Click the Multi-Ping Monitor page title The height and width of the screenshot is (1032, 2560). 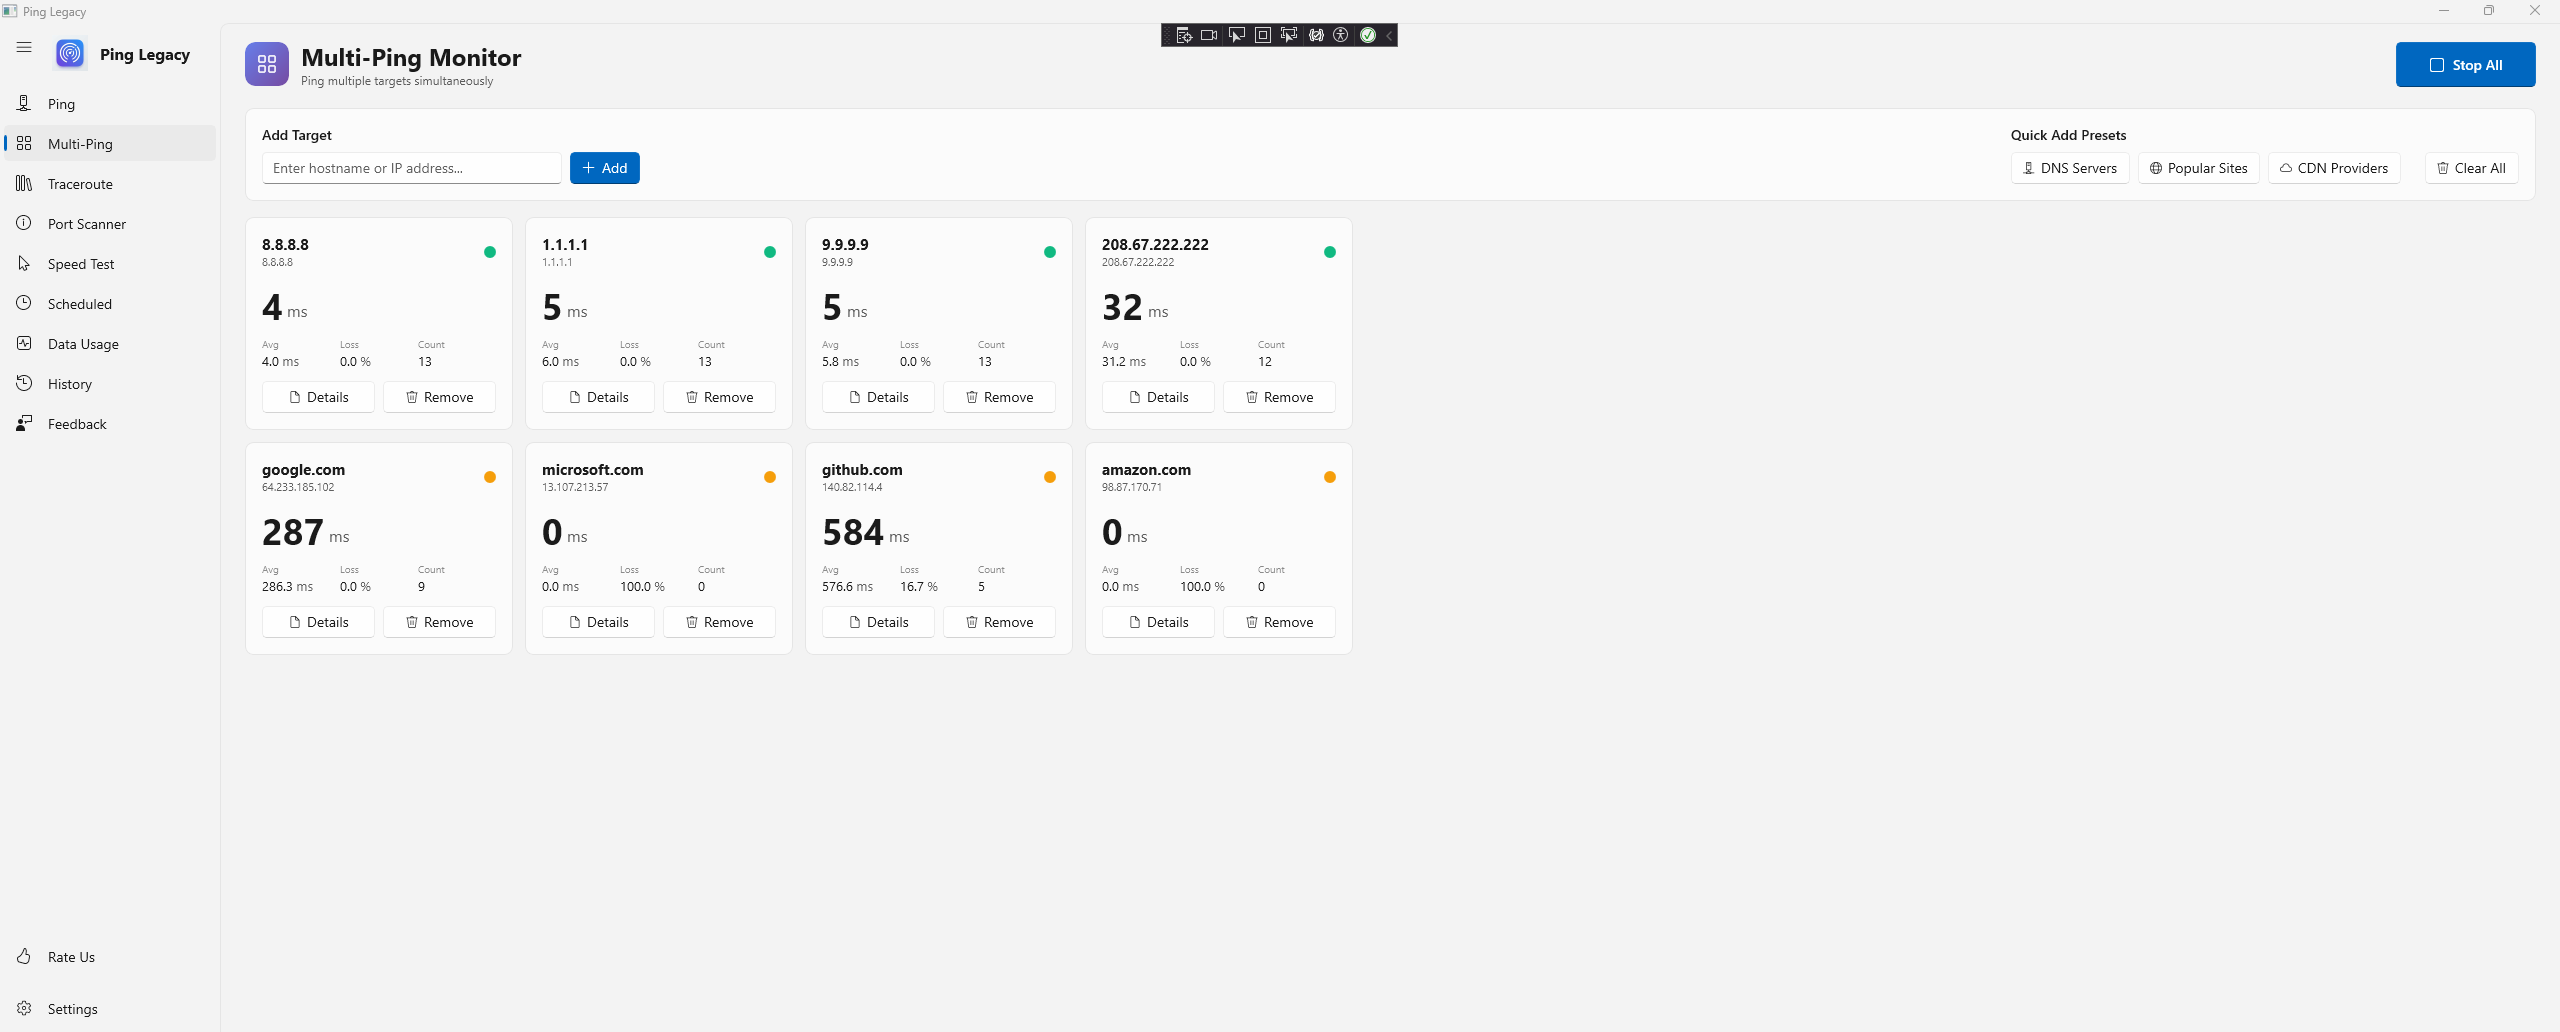click(411, 57)
